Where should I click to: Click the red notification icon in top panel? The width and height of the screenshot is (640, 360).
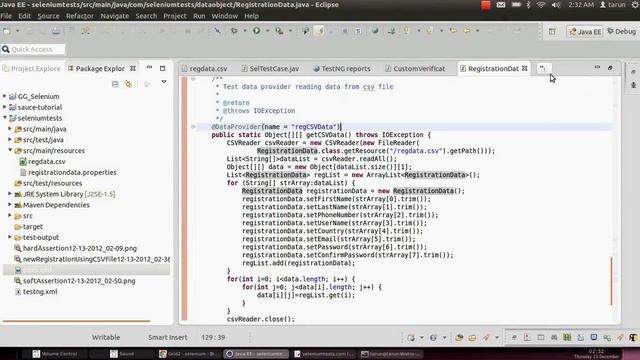(486, 5)
